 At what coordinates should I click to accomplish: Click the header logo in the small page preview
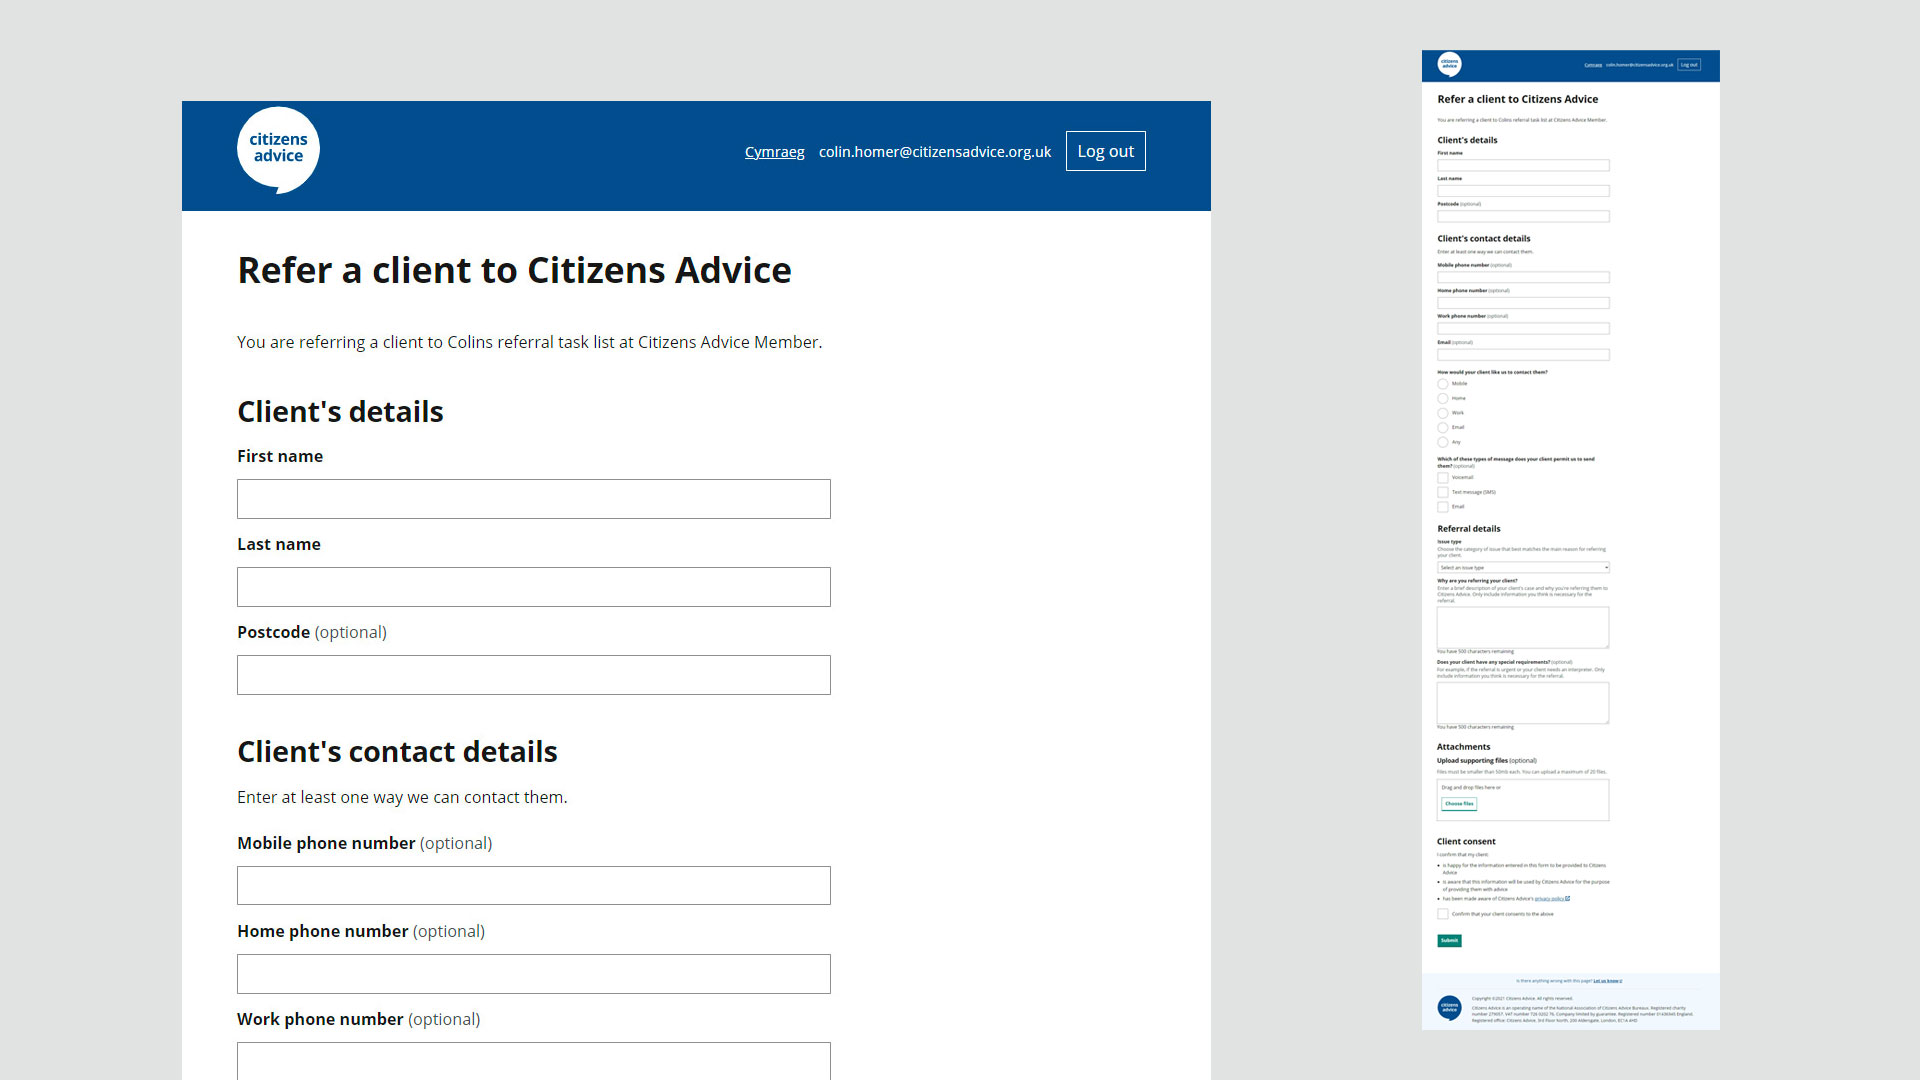click(1449, 65)
